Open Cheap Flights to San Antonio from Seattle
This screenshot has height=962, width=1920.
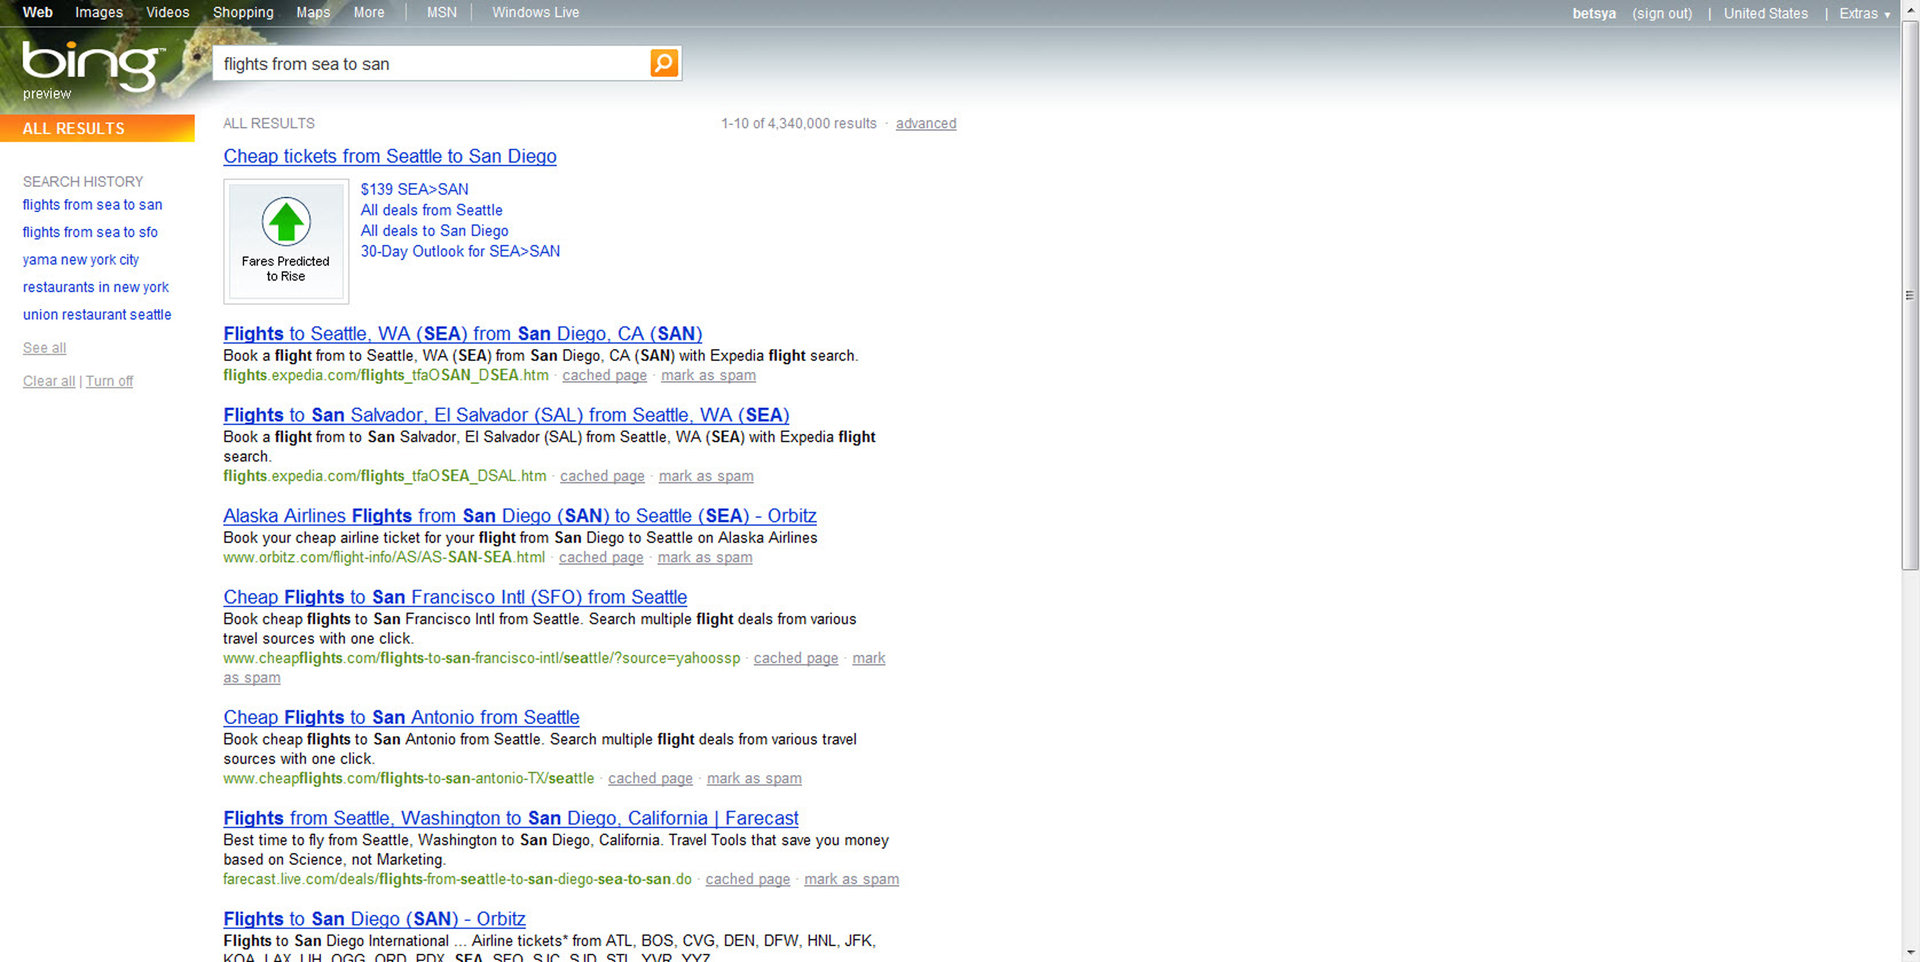click(x=401, y=717)
